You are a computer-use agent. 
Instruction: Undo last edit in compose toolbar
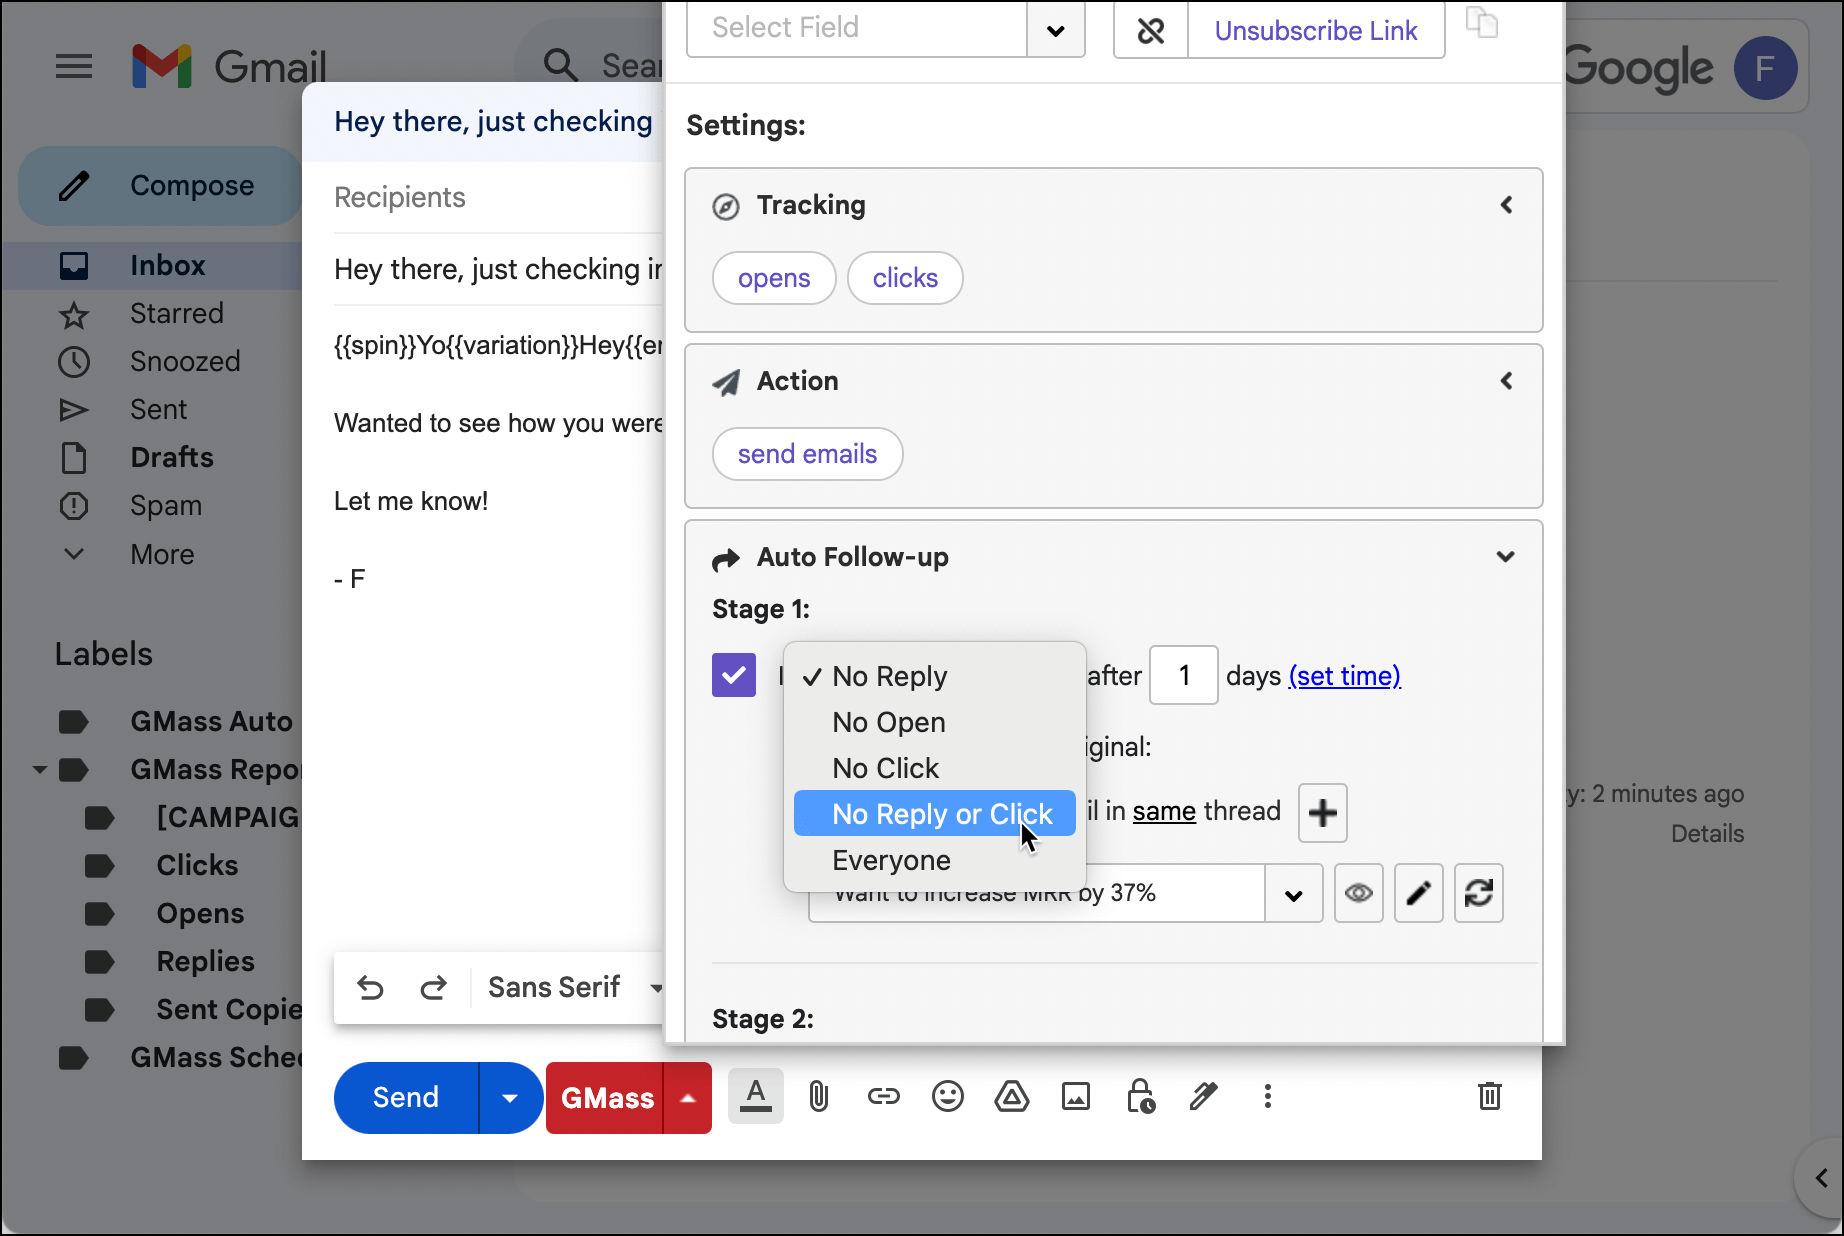pyautogui.click(x=370, y=988)
